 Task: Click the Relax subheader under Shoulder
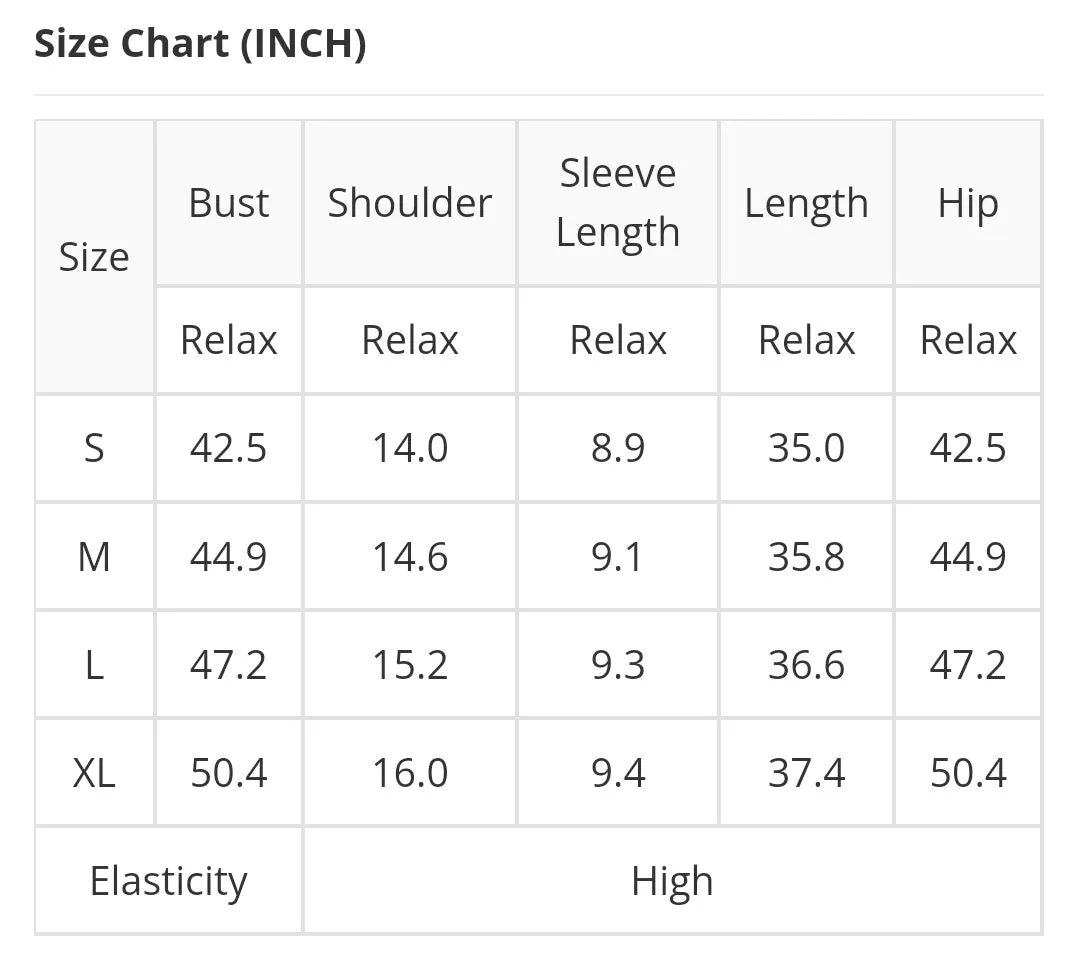(x=410, y=340)
